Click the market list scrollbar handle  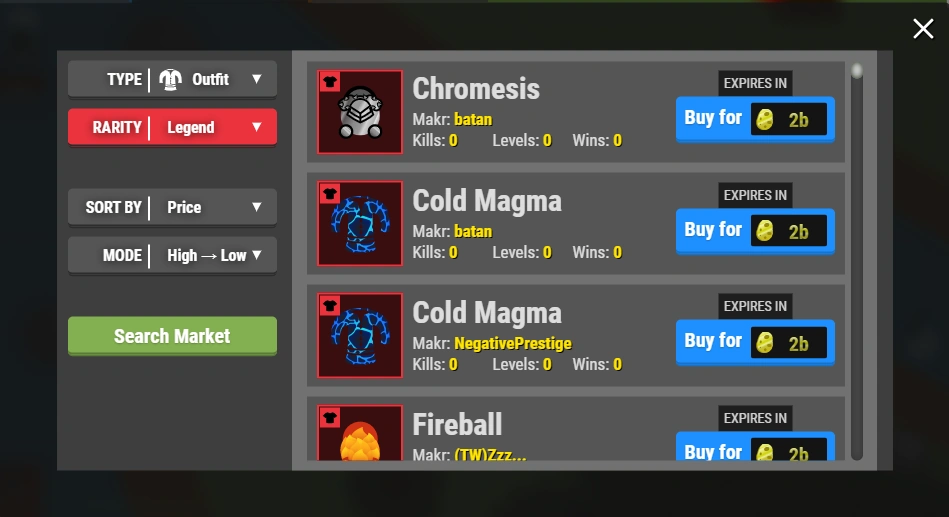tap(856, 71)
